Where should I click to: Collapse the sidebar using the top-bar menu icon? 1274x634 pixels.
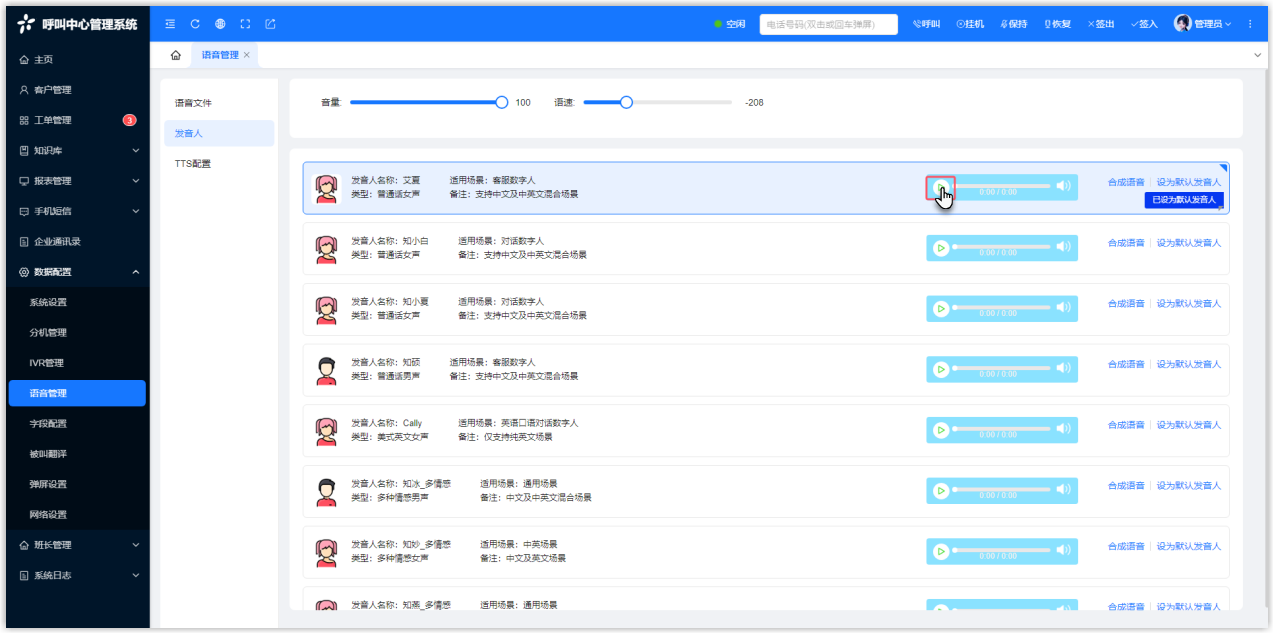[170, 24]
